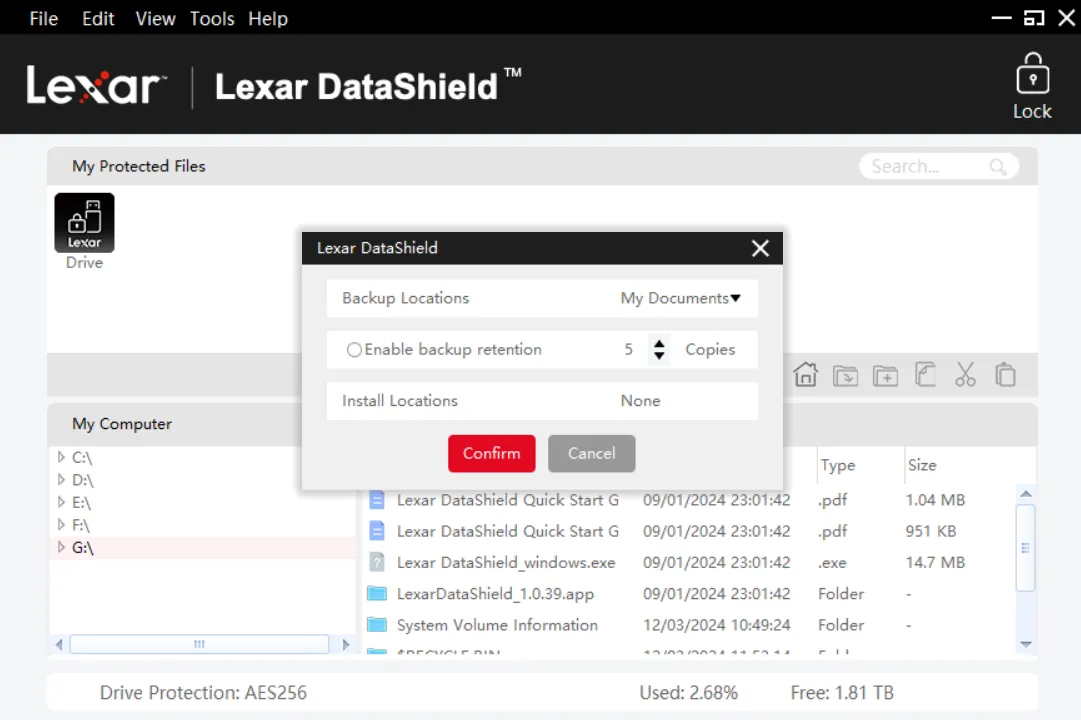Expand the E:\ drive tree node
1081x720 pixels.
coord(61,503)
